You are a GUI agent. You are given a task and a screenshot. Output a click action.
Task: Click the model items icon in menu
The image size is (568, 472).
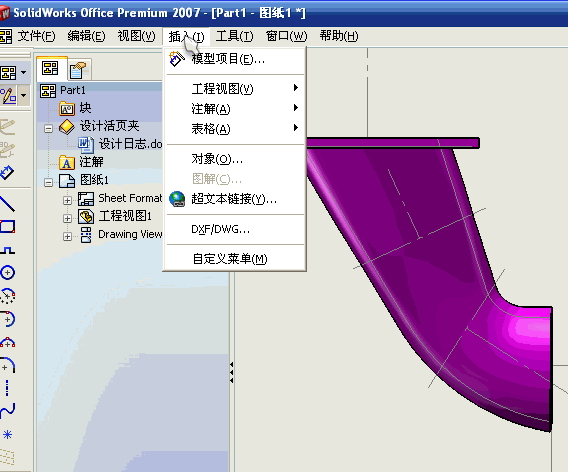[x=177, y=59]
